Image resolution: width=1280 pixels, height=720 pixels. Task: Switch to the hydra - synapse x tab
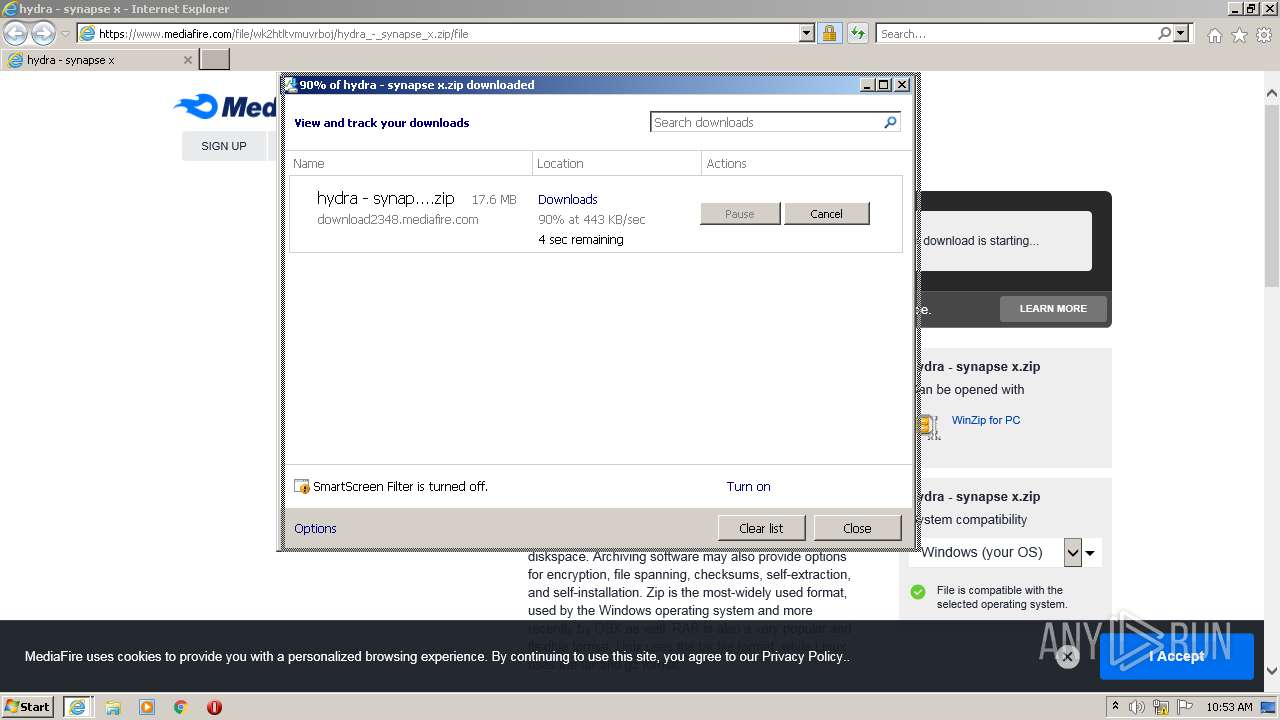click(99, 60)
